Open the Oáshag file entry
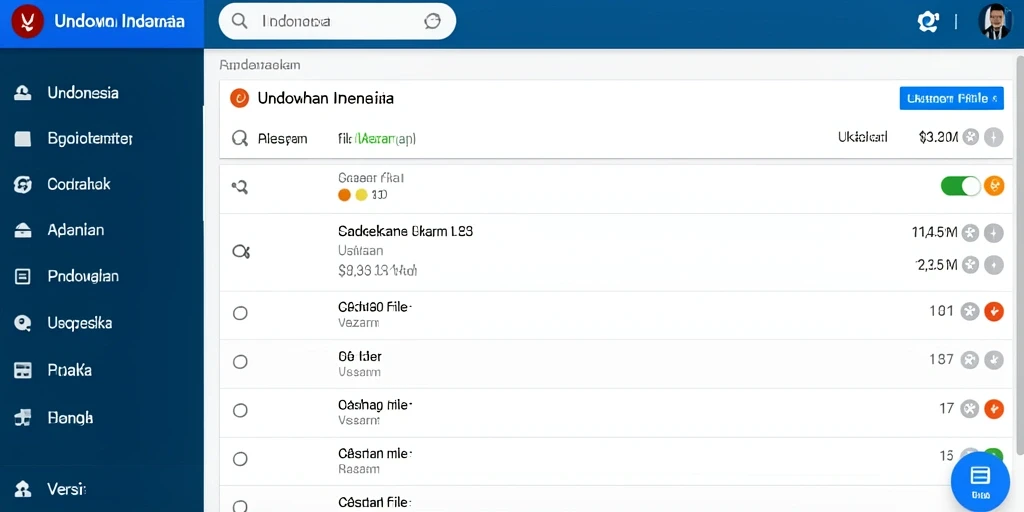The width and height of the screenshot is (1024, 512). (x=376, y=405)
